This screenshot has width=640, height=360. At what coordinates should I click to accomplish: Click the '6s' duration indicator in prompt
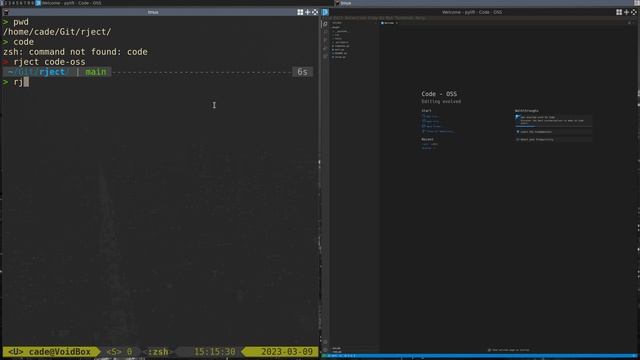(302, 72)
